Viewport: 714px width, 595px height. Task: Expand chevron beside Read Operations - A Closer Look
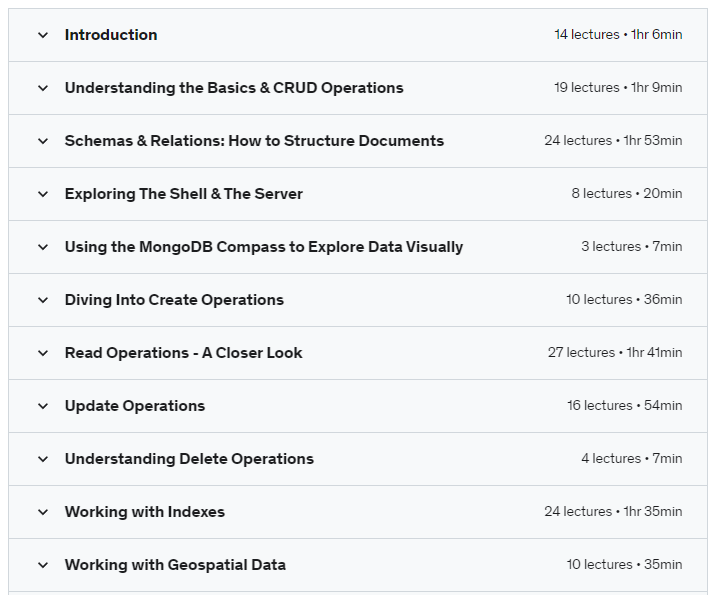click(x=43, y=353)
